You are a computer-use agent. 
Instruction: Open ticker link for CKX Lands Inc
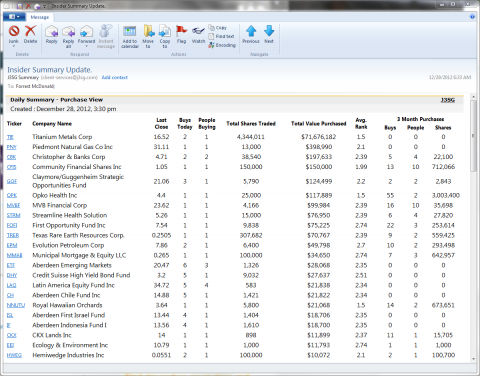coord(12,335)
